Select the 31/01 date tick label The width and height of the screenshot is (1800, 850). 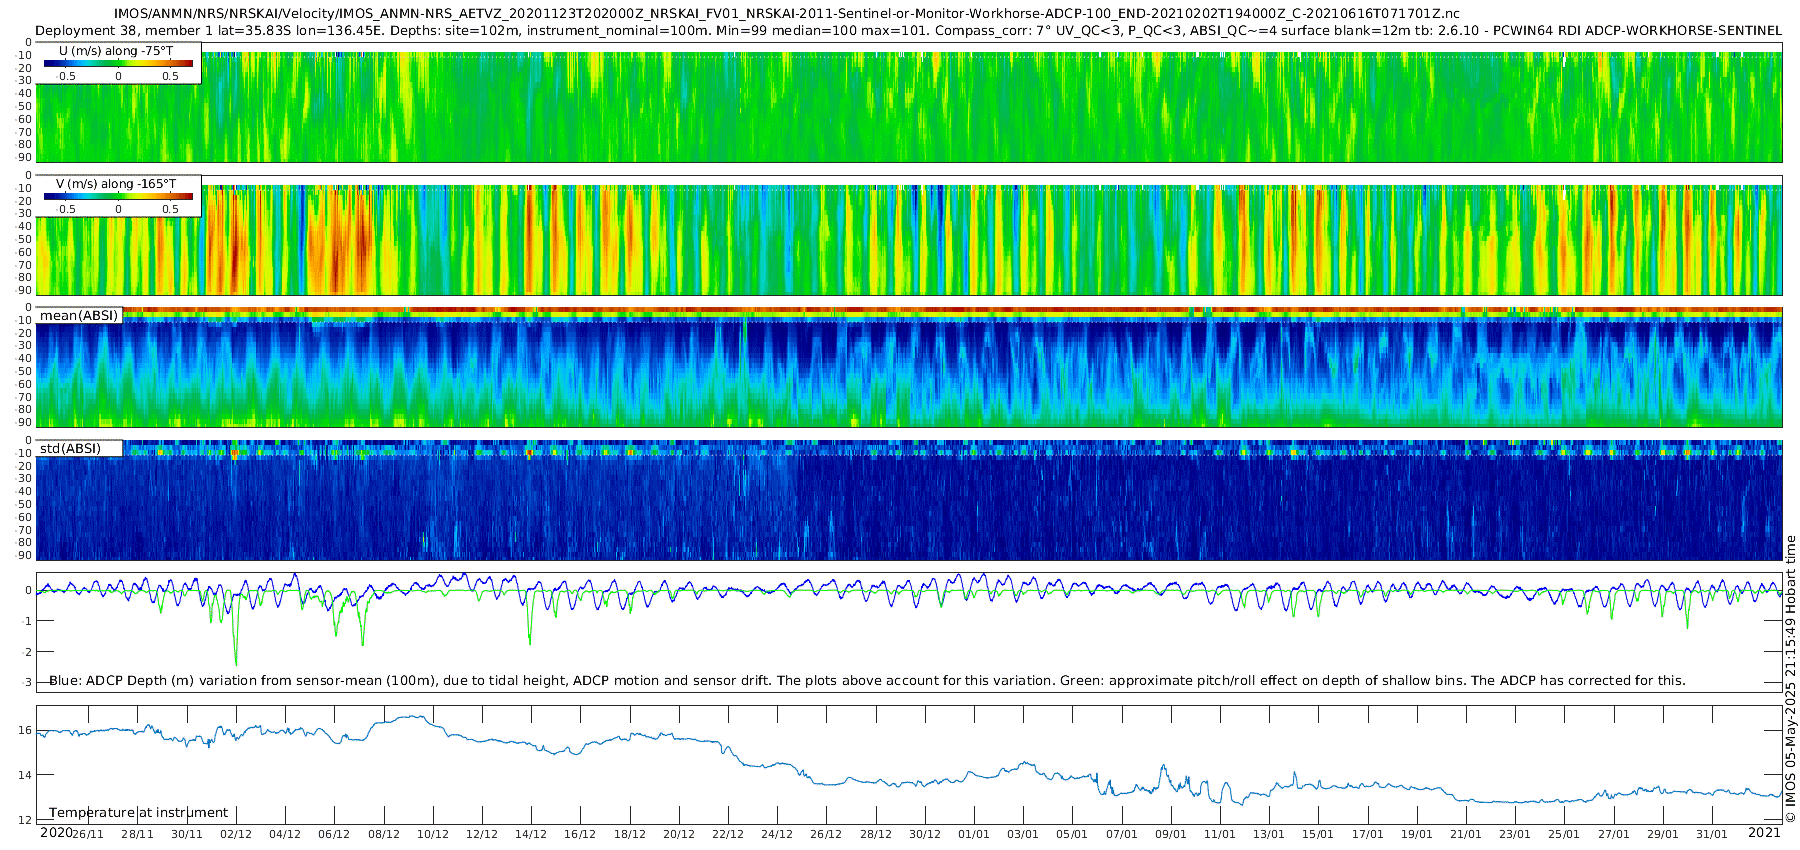pos(1712,834)
